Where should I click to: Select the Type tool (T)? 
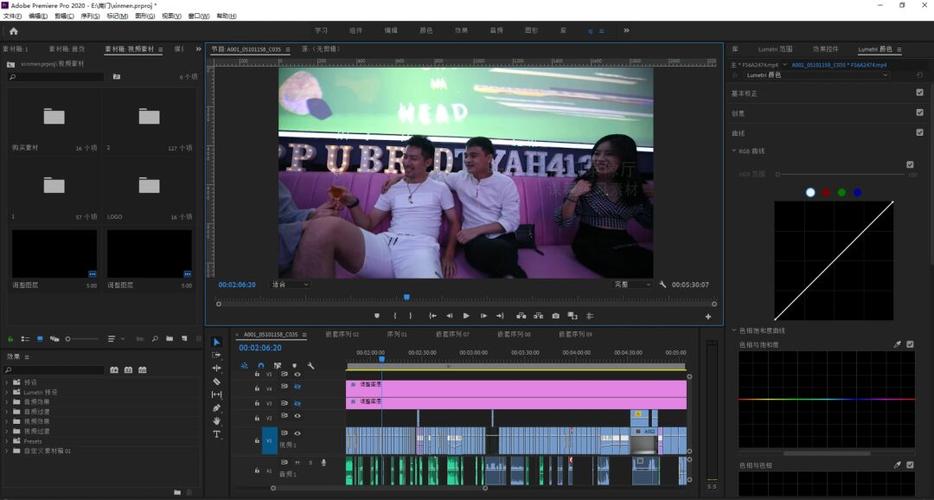[217, 434]
